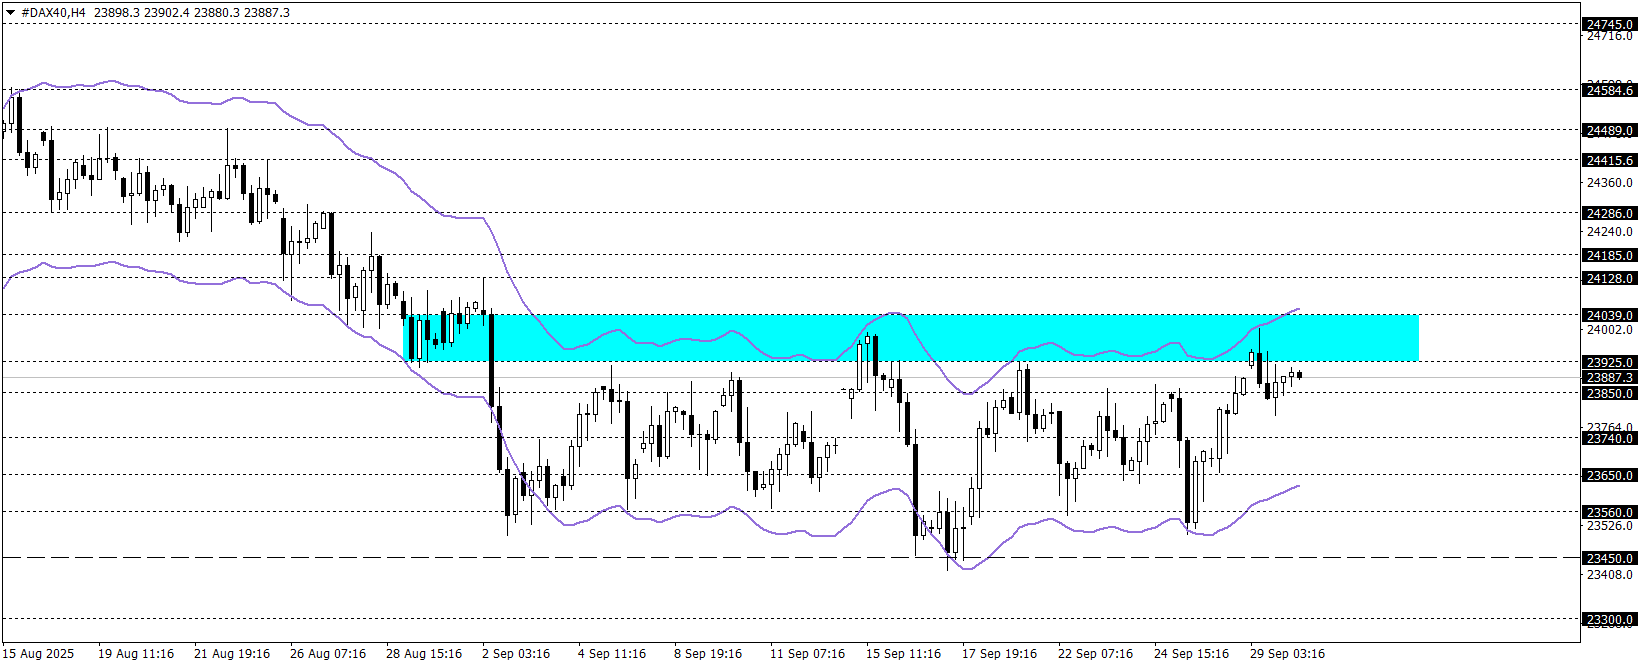Click the 23925.0 price level label
The width and height of the screenshot is (1644, 666).
[1610, 362]
